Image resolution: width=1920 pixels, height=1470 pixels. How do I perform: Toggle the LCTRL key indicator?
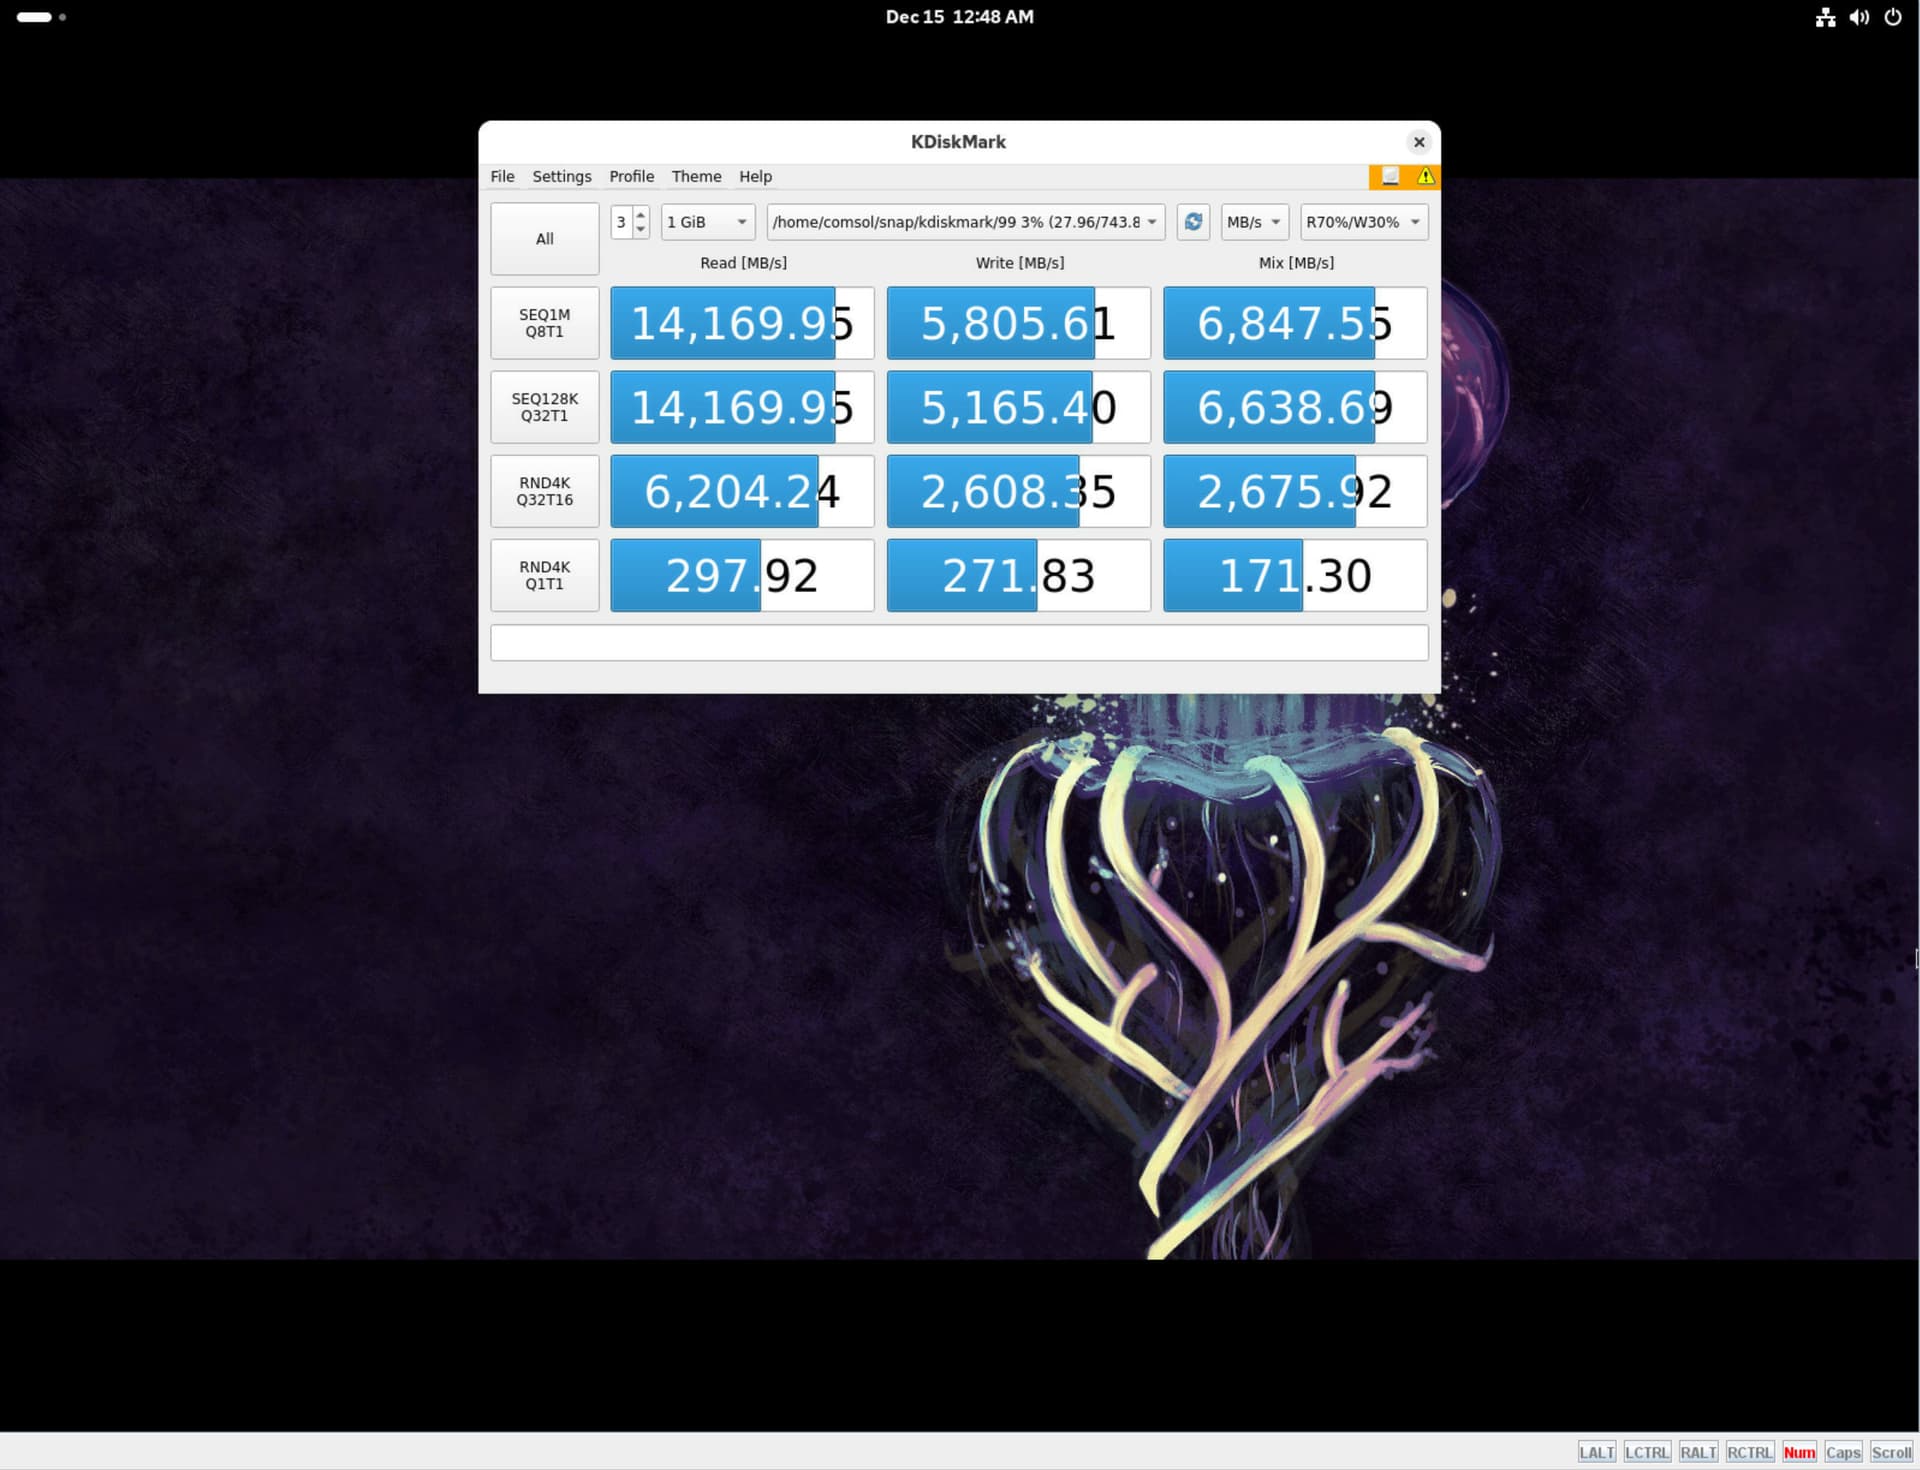coord(1647,1452)
